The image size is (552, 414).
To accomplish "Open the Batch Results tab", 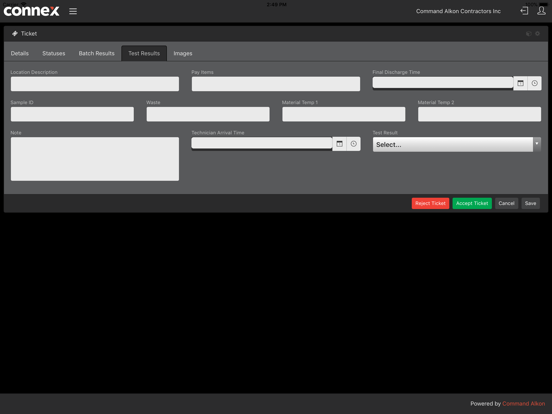I will 96,53.
